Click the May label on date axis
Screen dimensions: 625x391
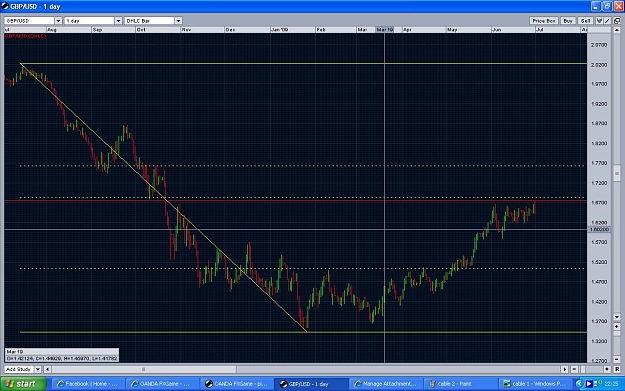[452, 30]
